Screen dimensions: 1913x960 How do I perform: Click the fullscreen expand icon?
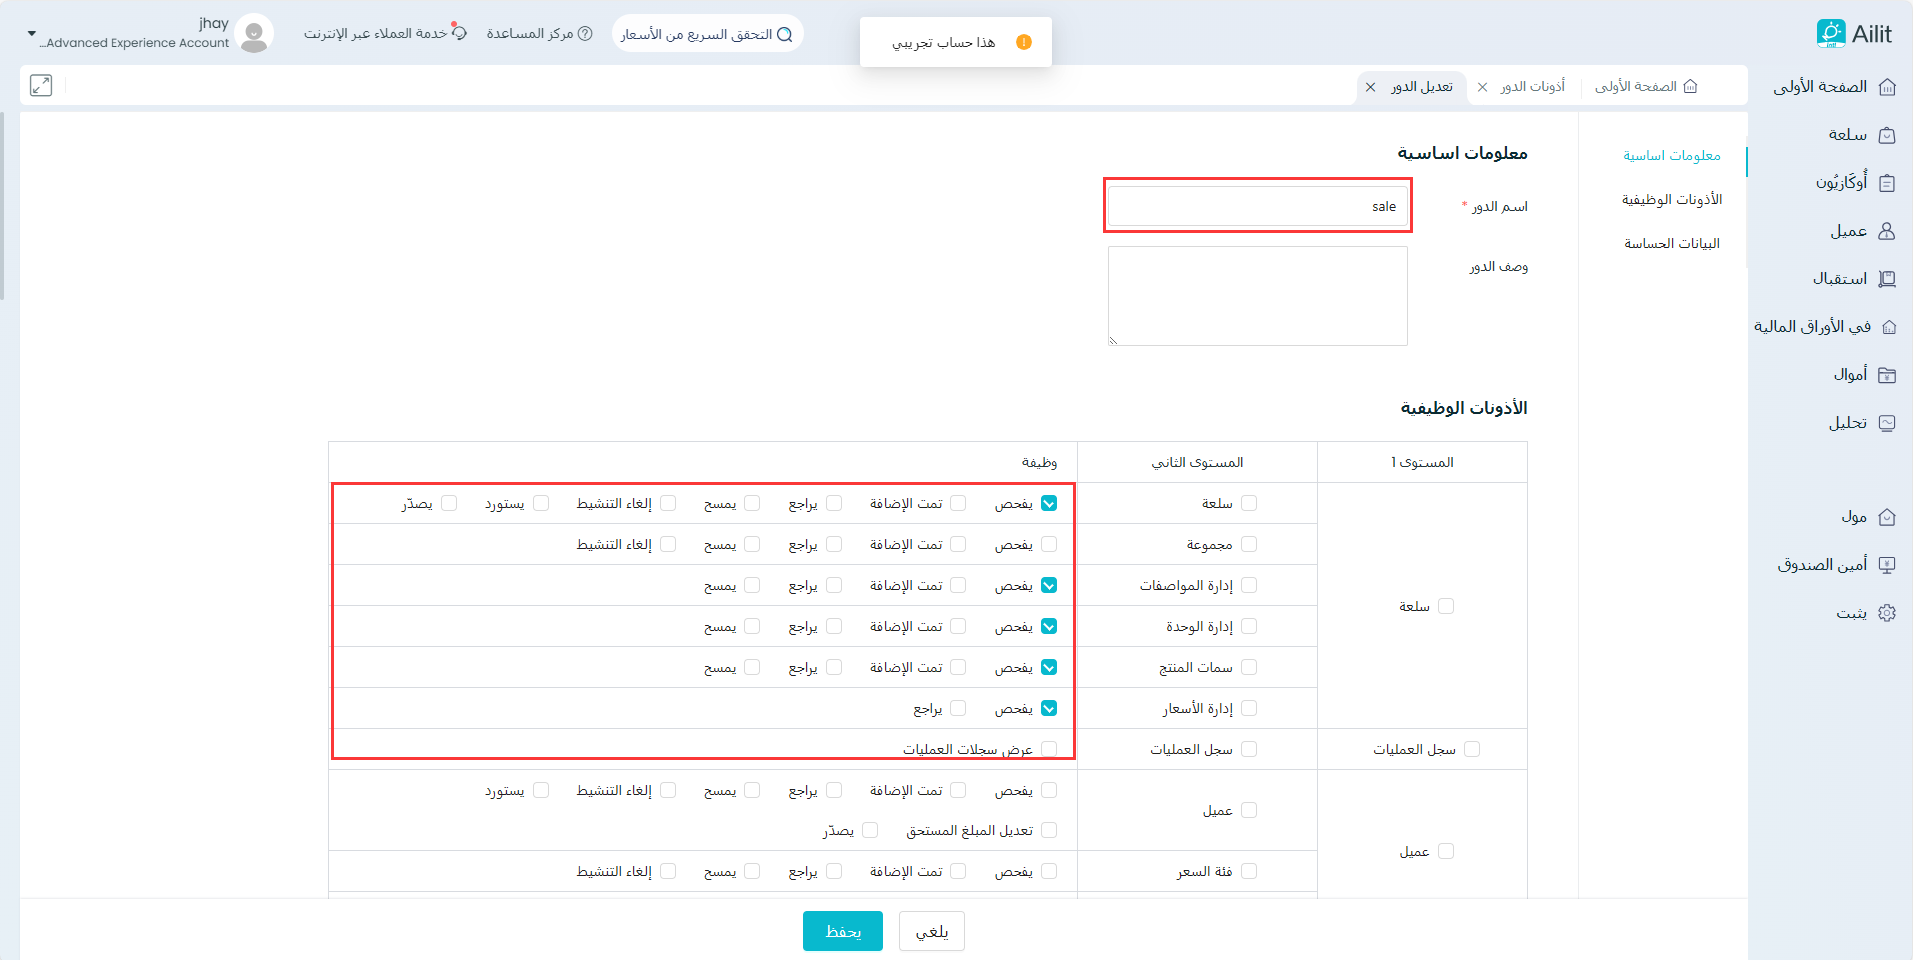(x=41, y=86)
